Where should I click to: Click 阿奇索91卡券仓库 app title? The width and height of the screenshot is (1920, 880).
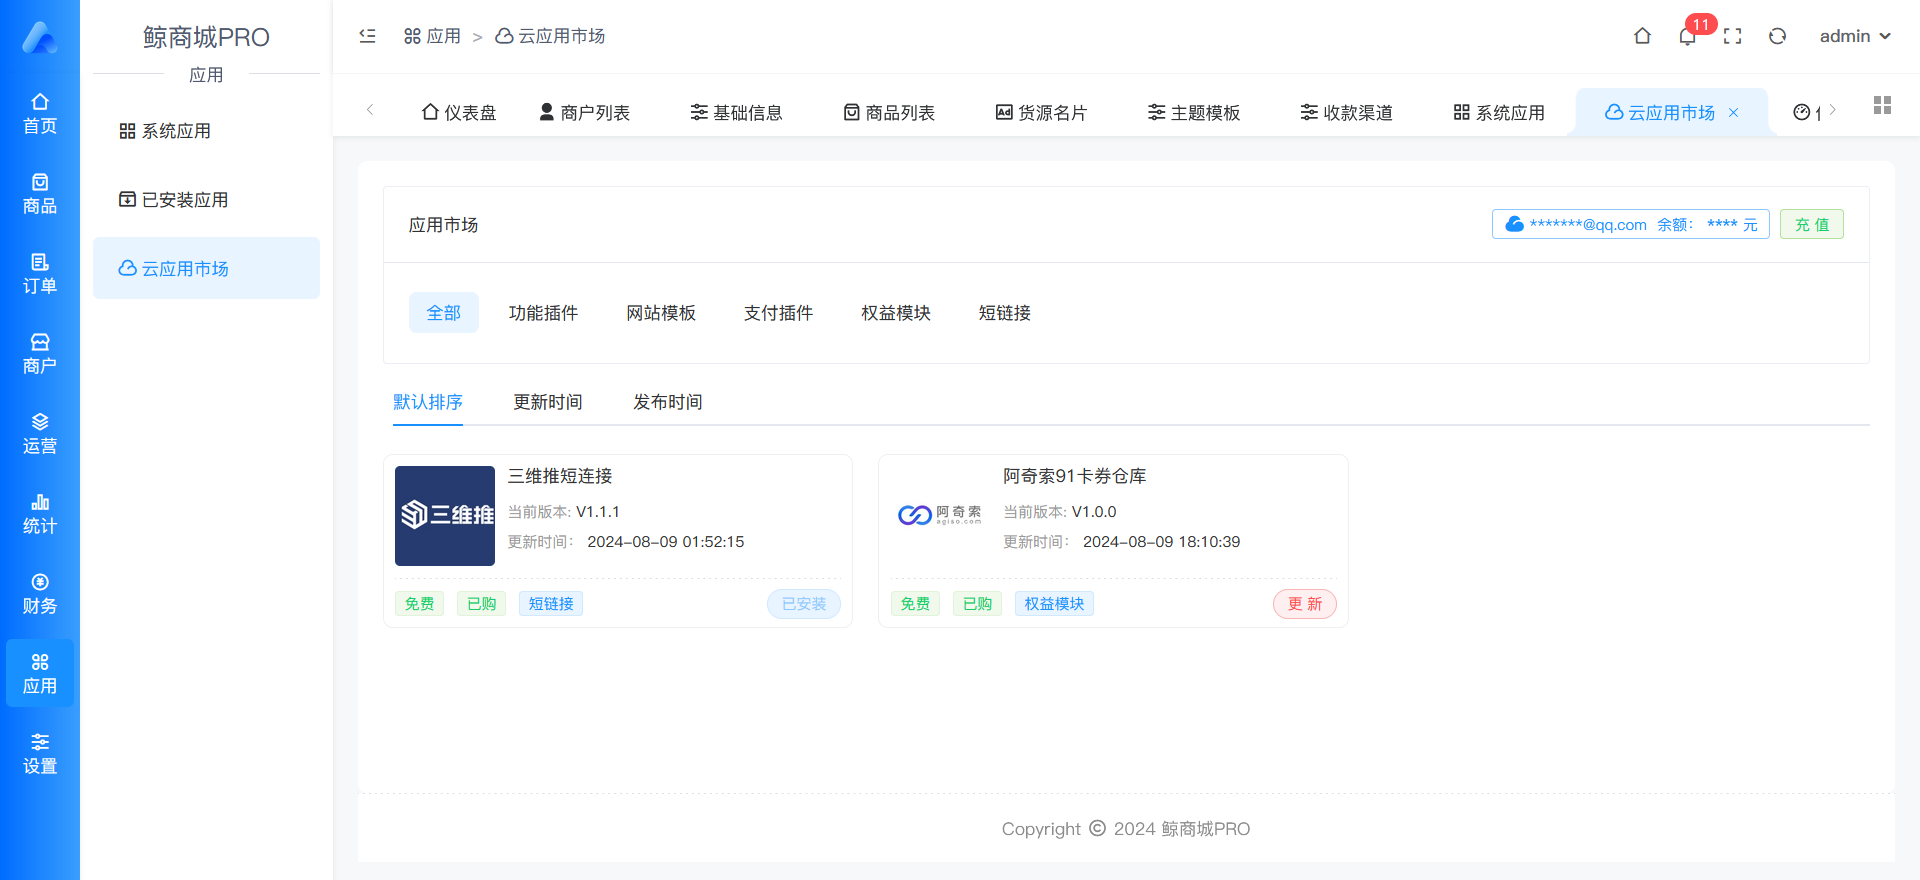tap(1075, 476)
